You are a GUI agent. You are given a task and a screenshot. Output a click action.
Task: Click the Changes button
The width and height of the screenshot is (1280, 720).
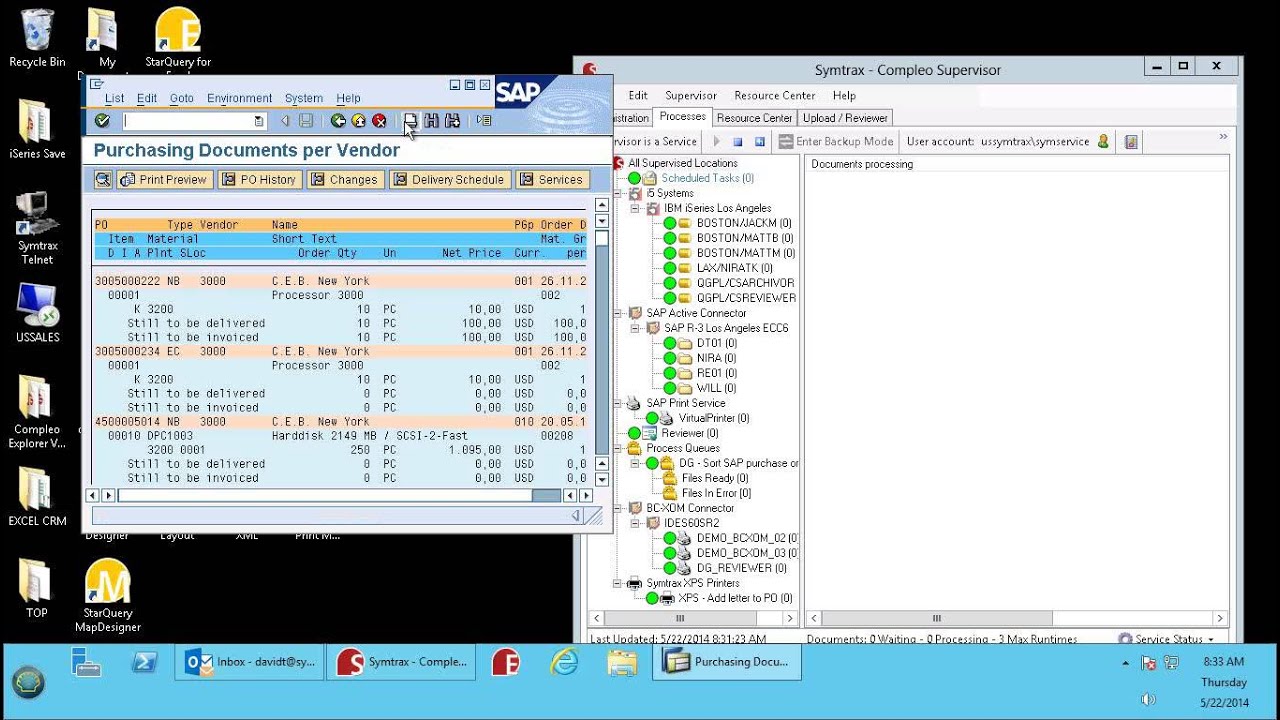point(344,180)
